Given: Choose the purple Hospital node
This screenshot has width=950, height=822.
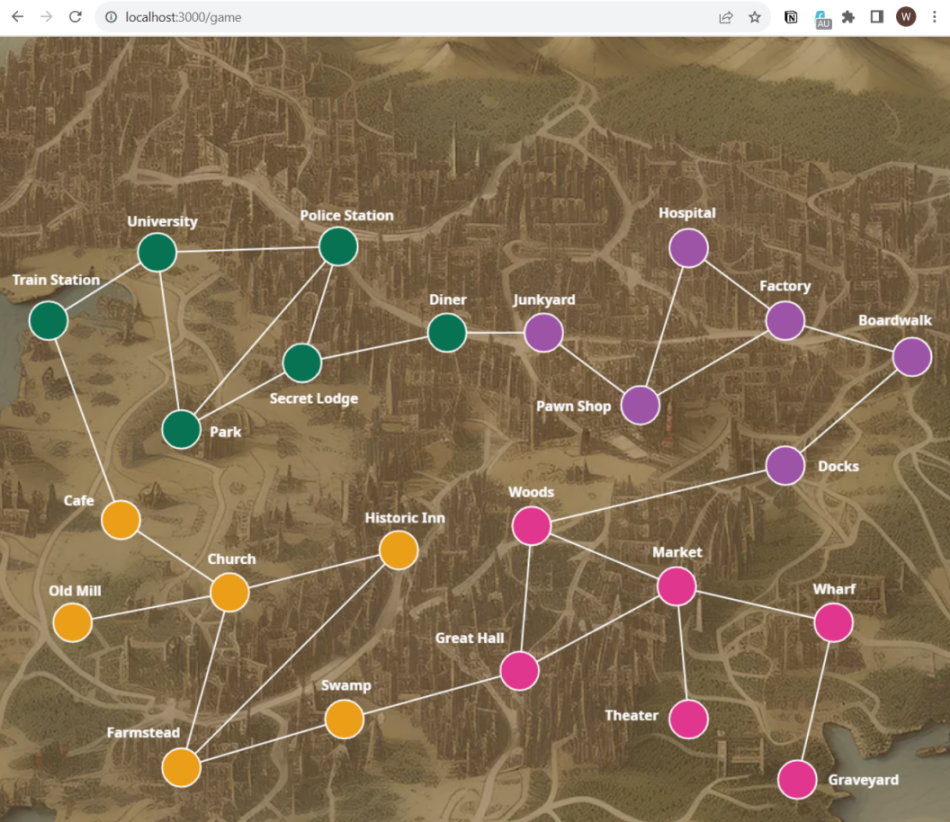Looking at the screenshot, I should (688, 248).
